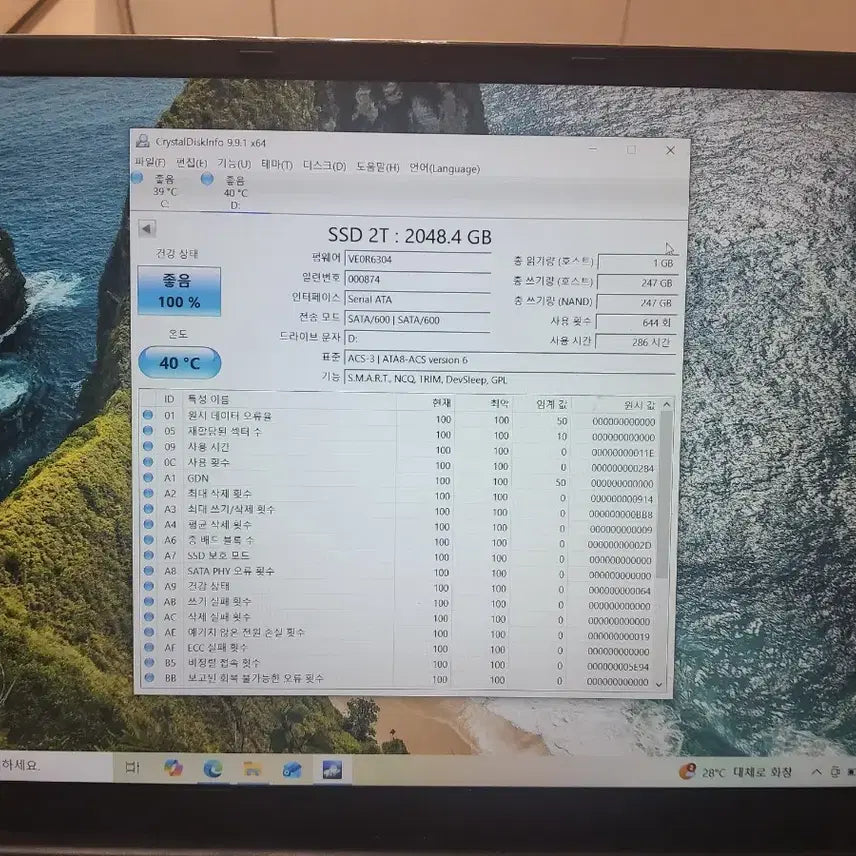Click the 좋음 100 % health status button
This screenshot has height=856, width=856.
click(x=179, y=291)
